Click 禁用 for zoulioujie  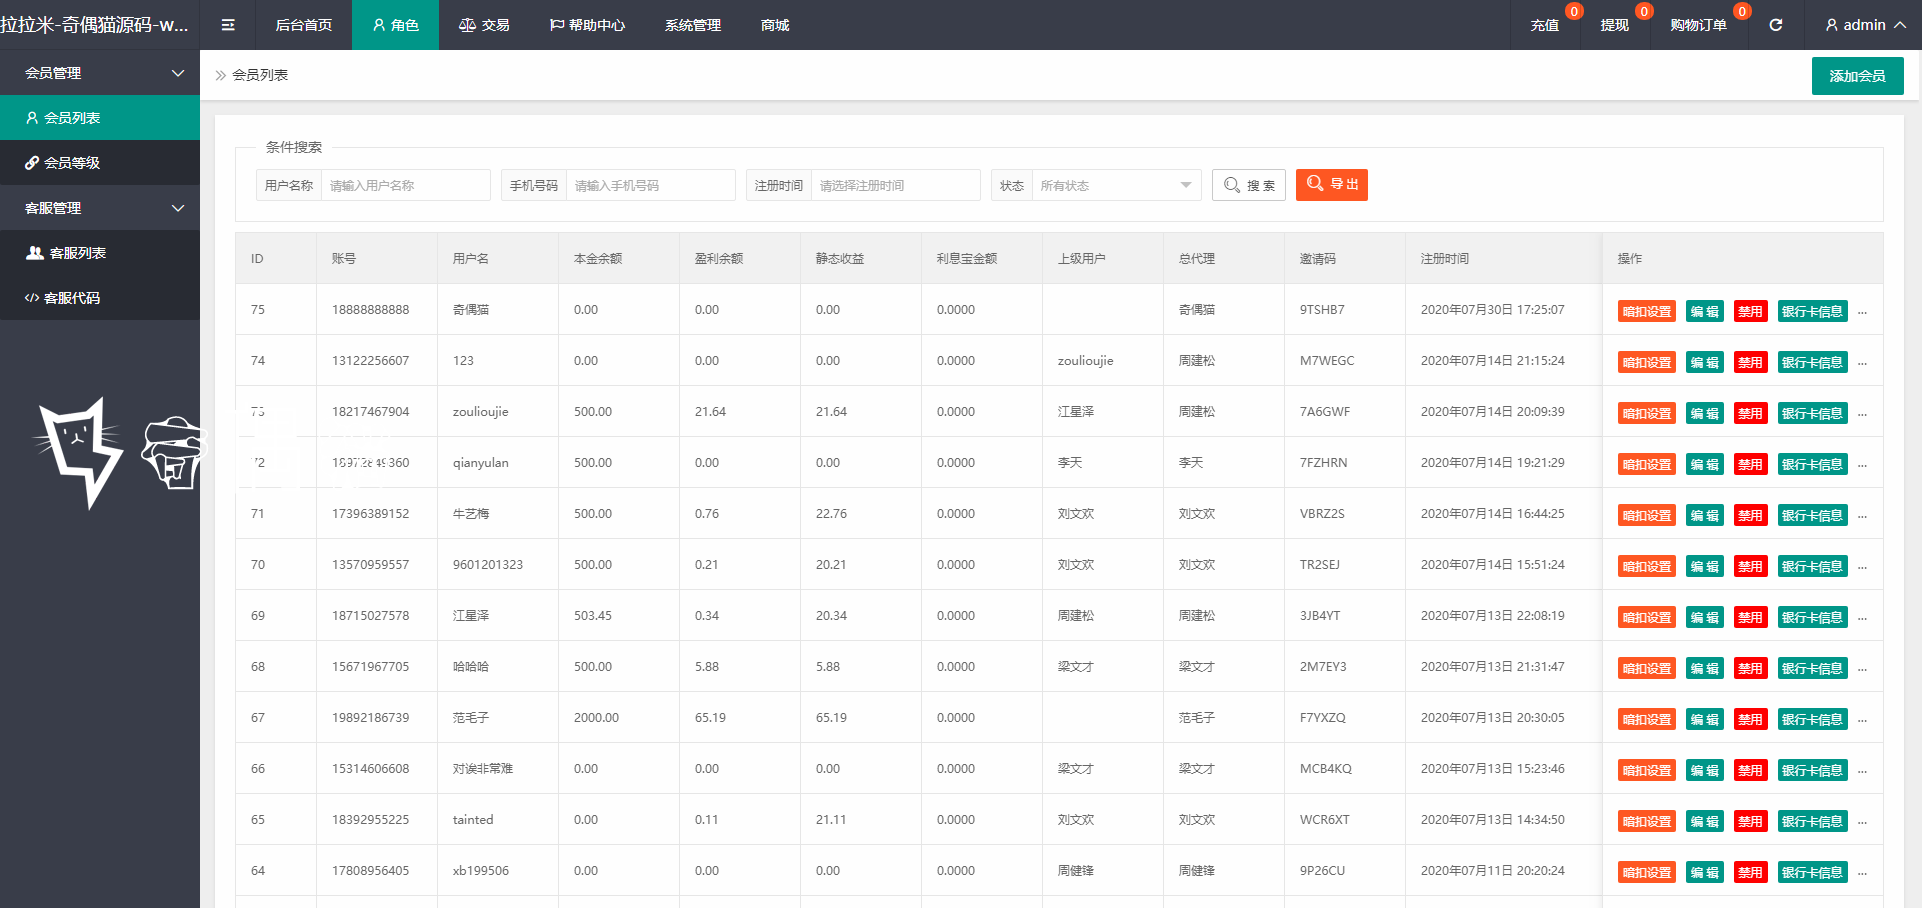point(1750,413)
